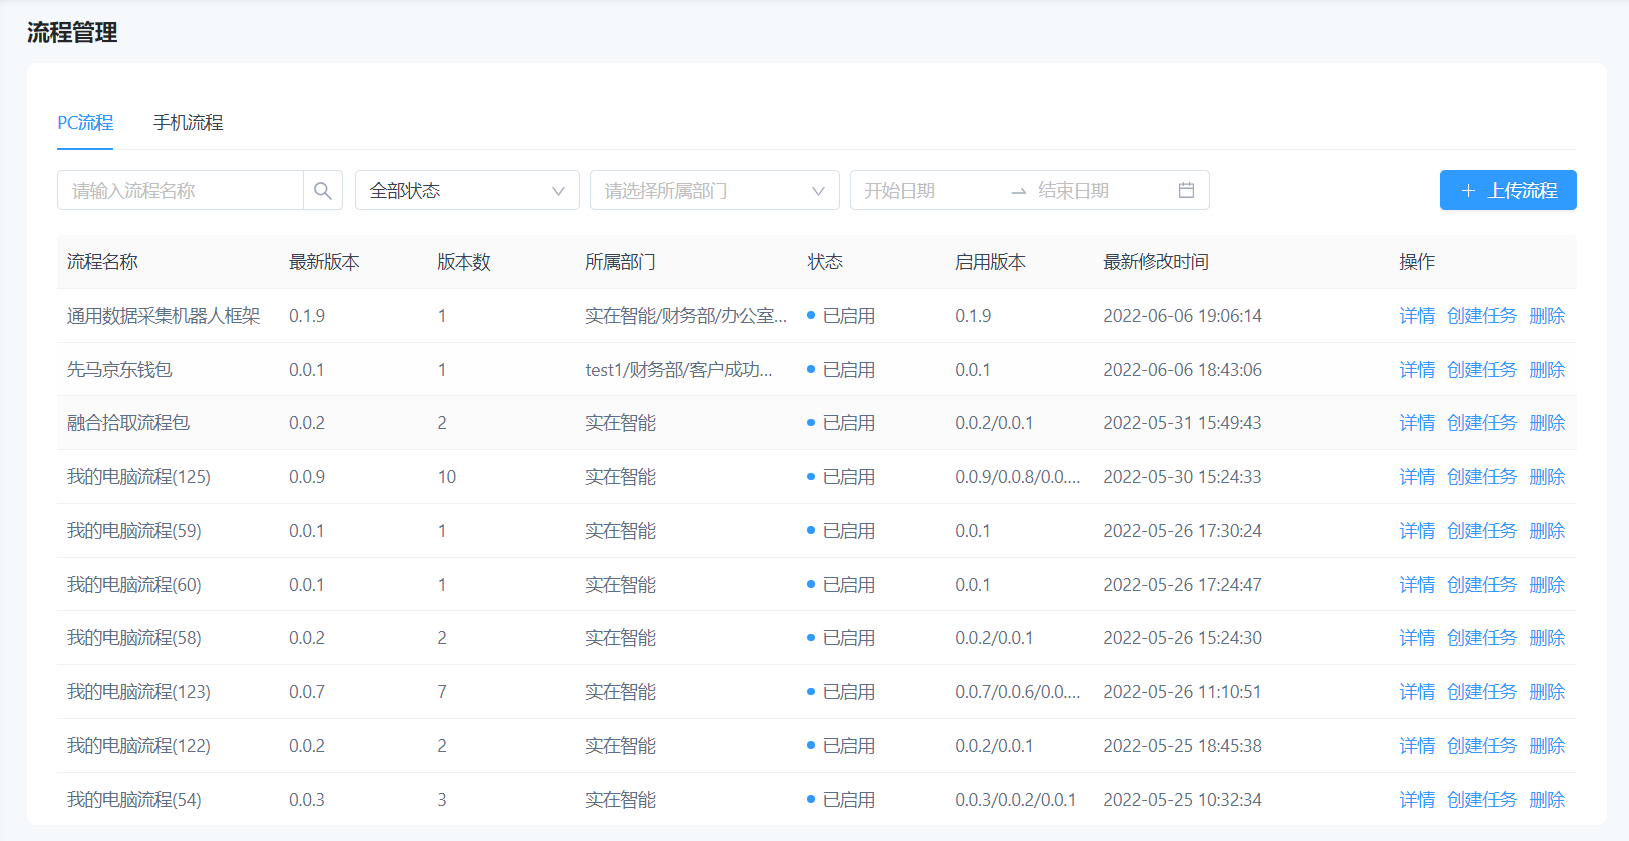Expand the 全部状态 status dropdown

467,190
